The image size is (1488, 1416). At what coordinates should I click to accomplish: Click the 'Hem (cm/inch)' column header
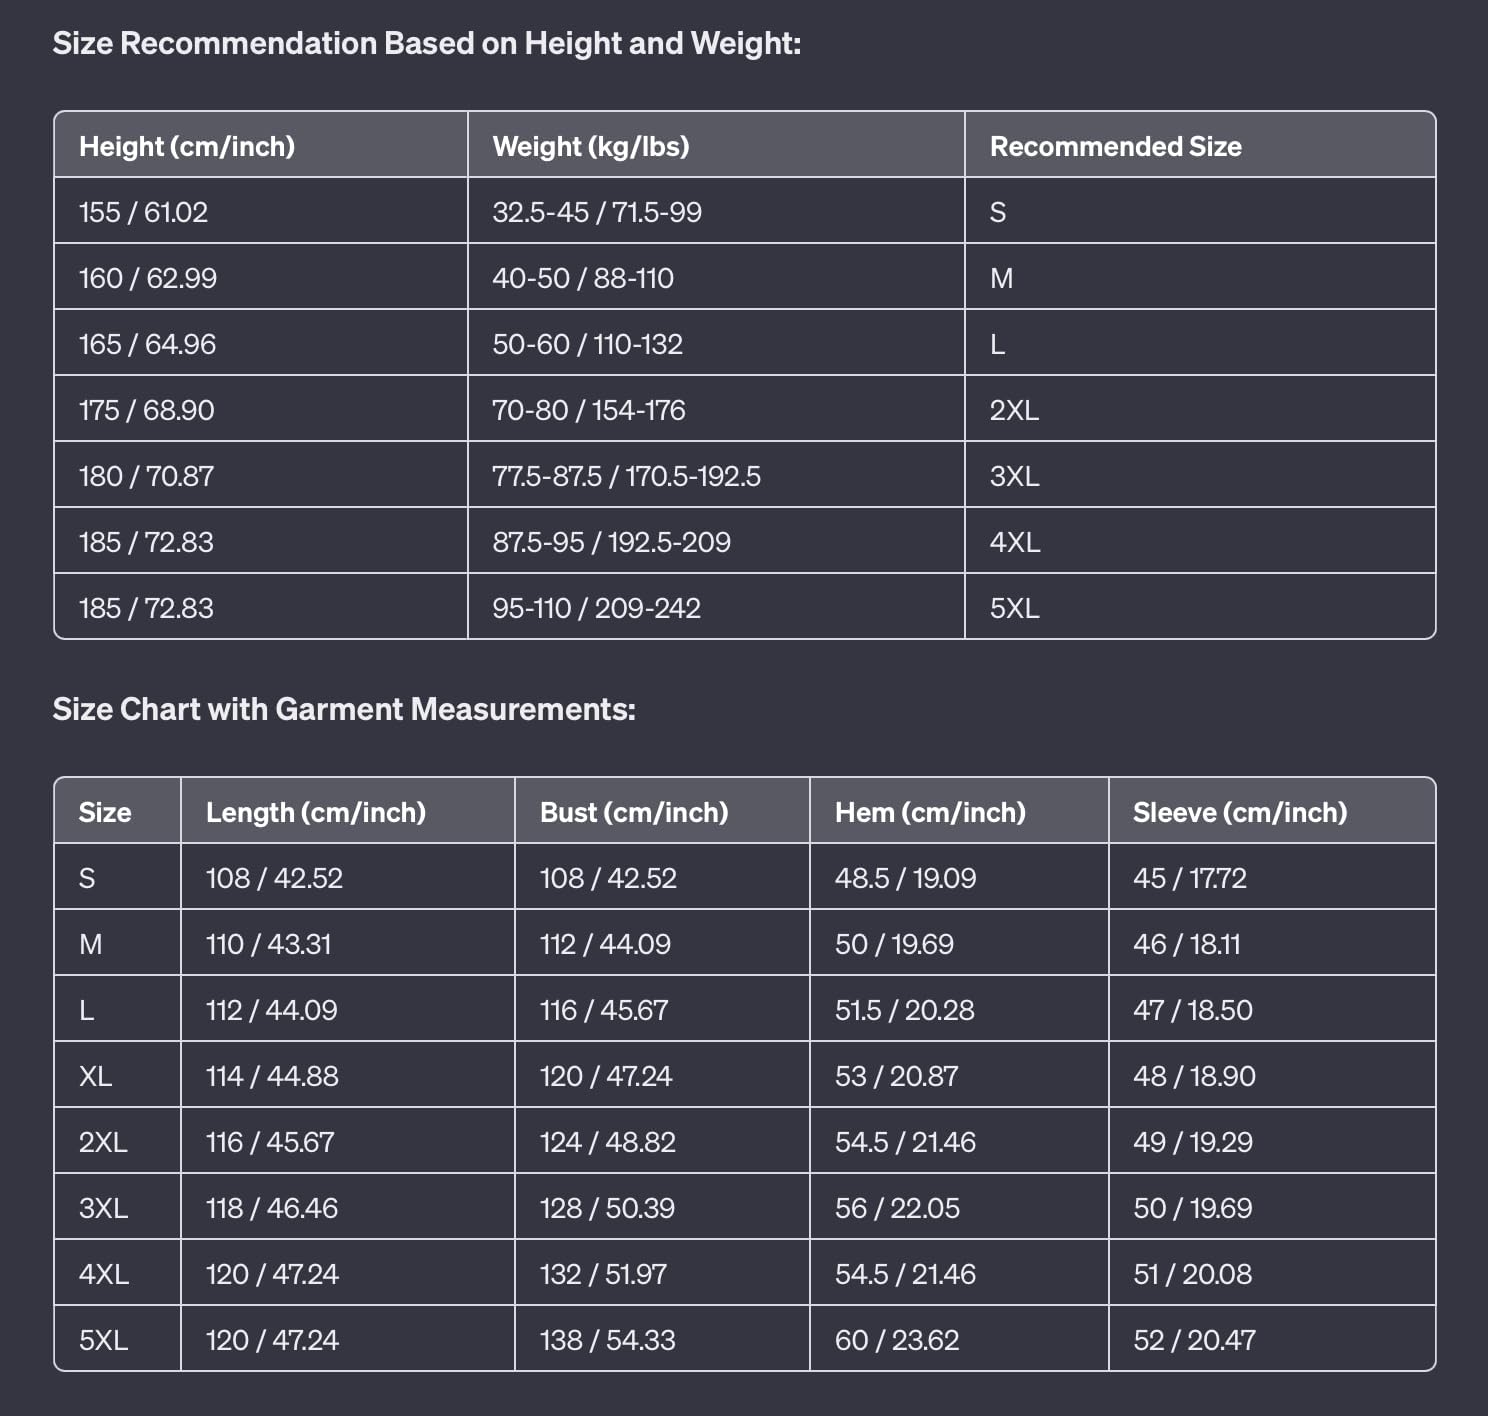pos(930,812)
